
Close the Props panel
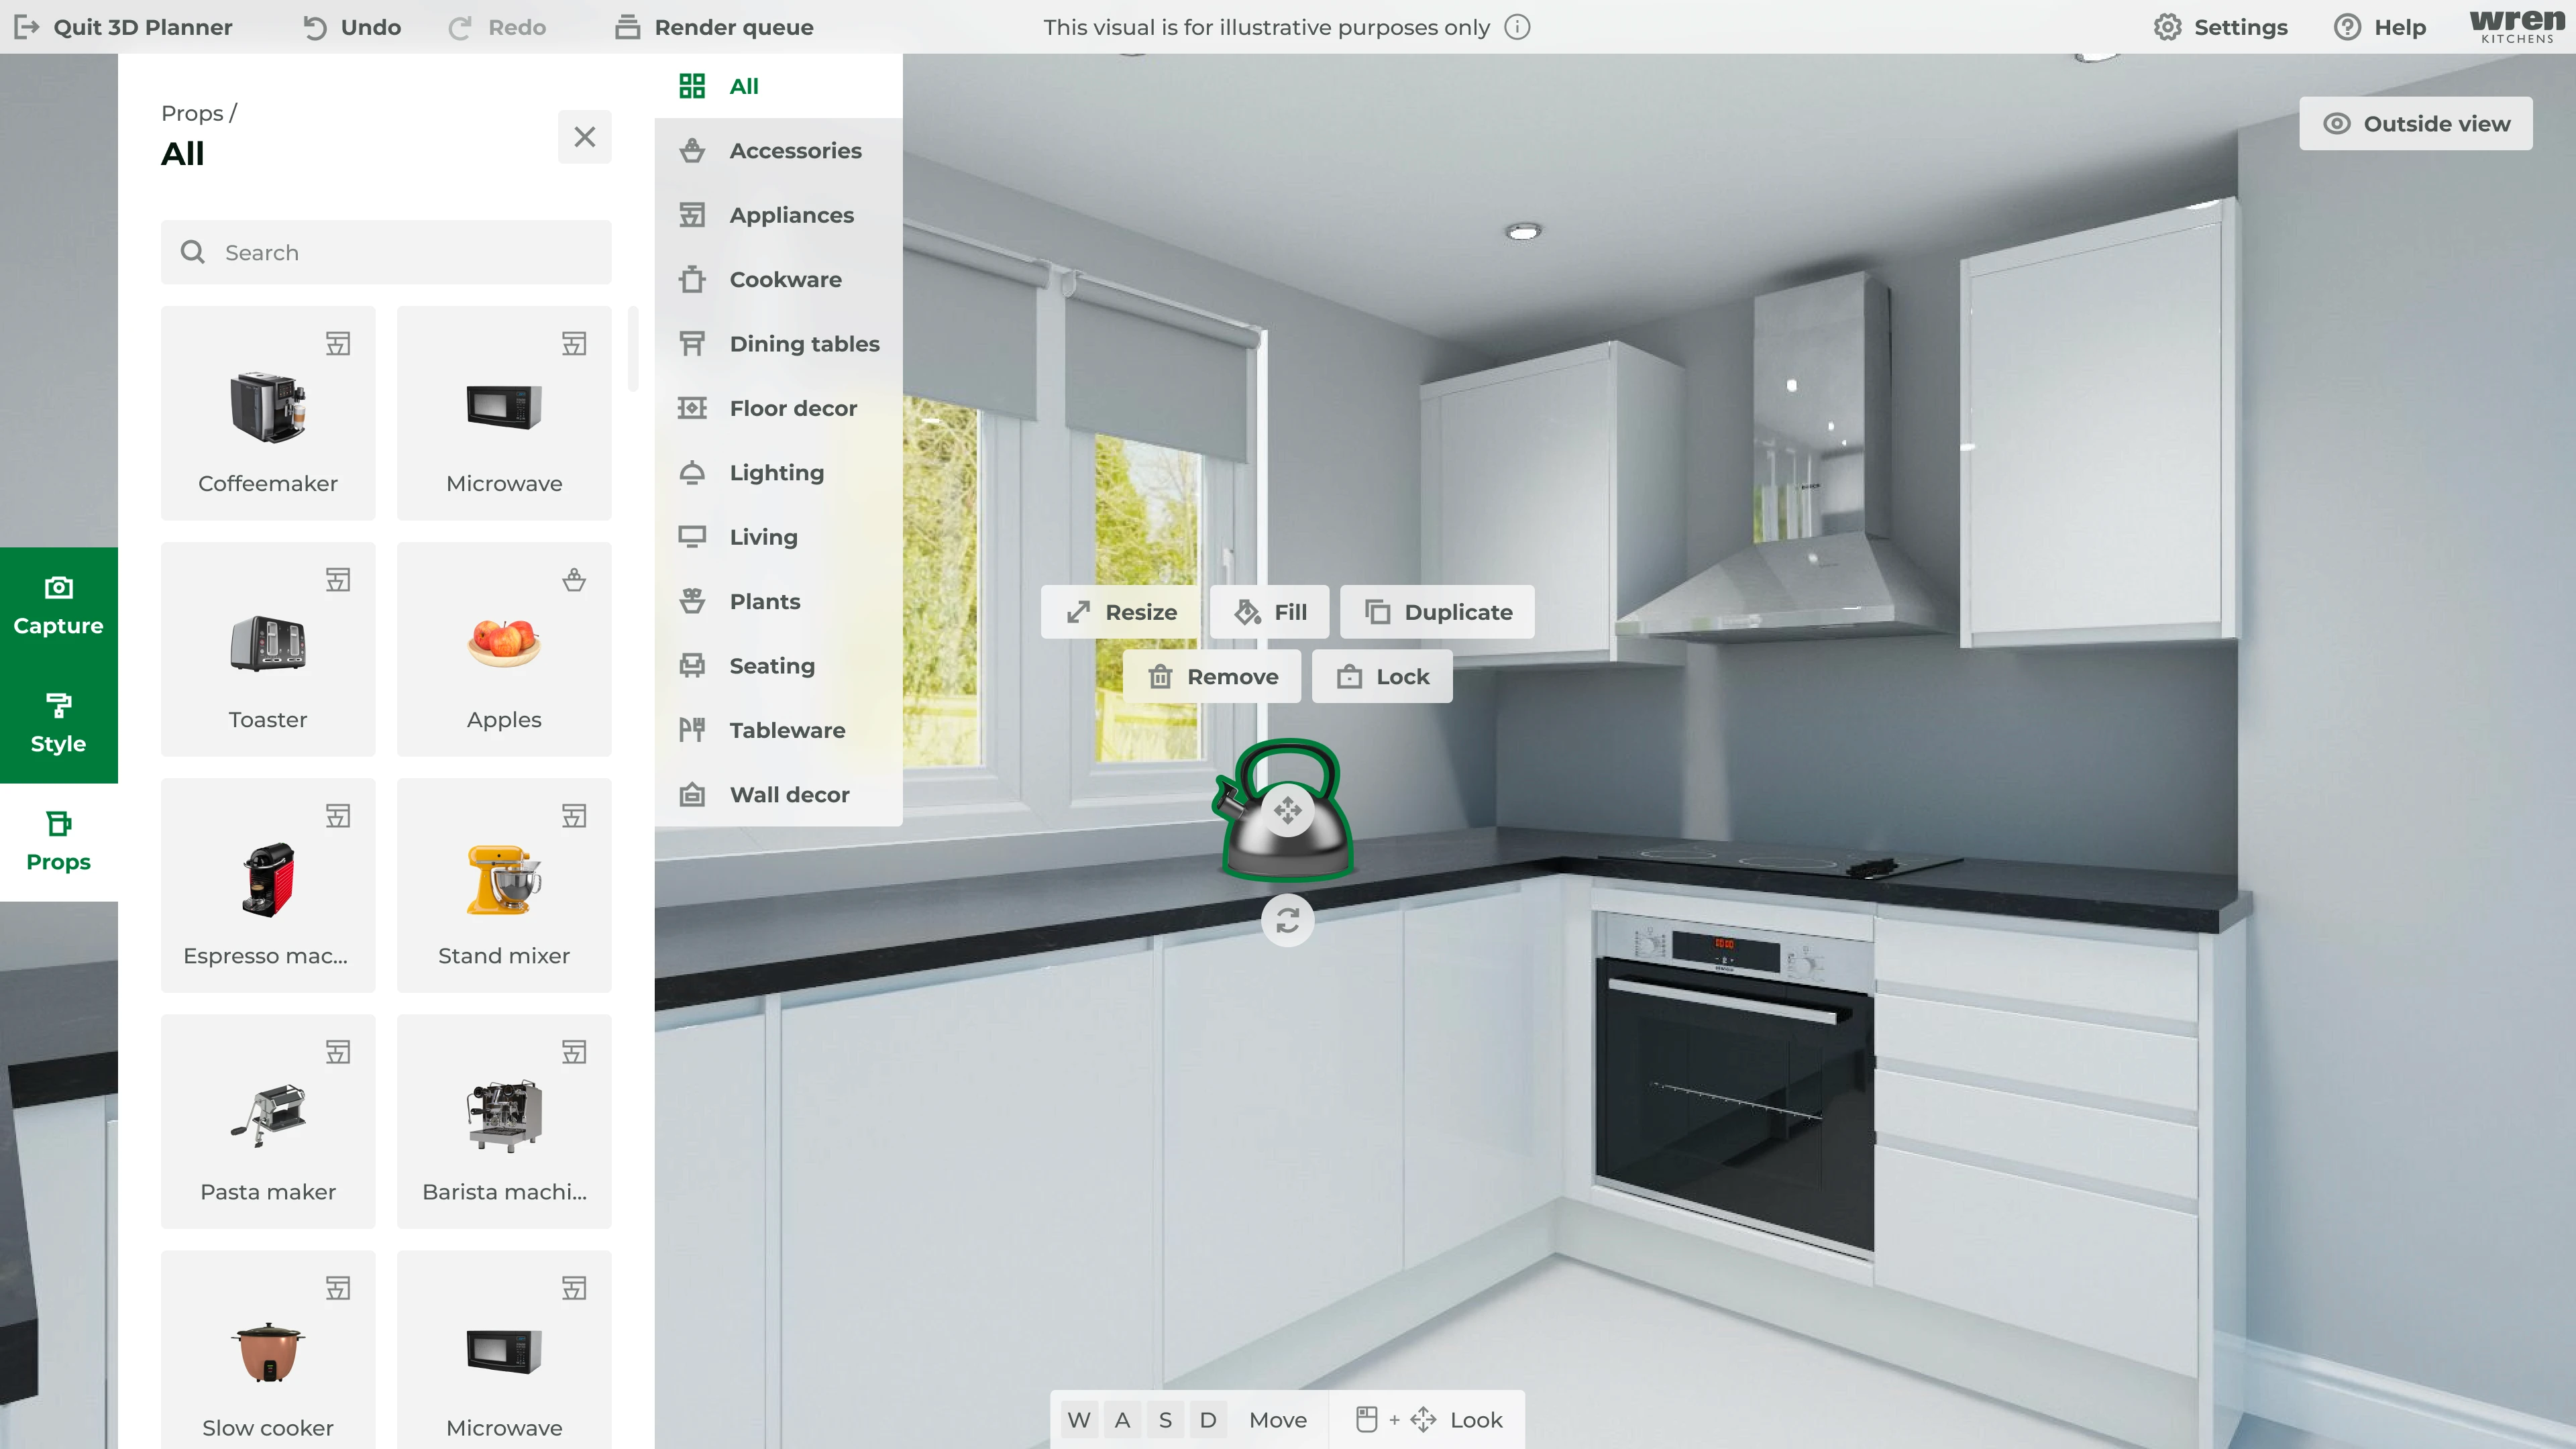(584, 137)
